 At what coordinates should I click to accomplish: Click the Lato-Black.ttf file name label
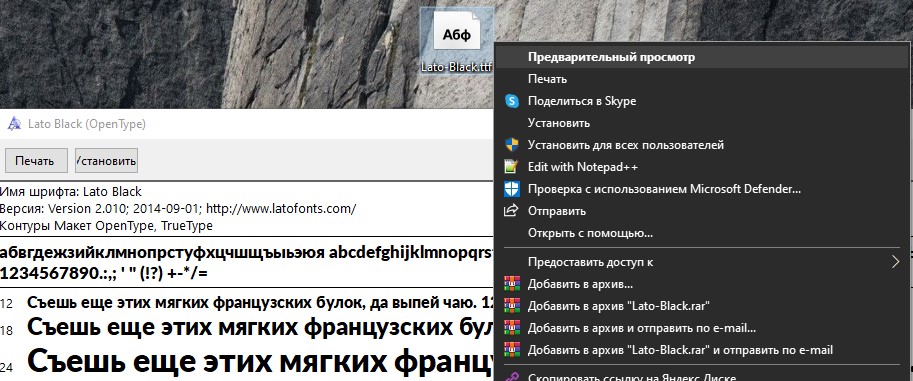456,67
